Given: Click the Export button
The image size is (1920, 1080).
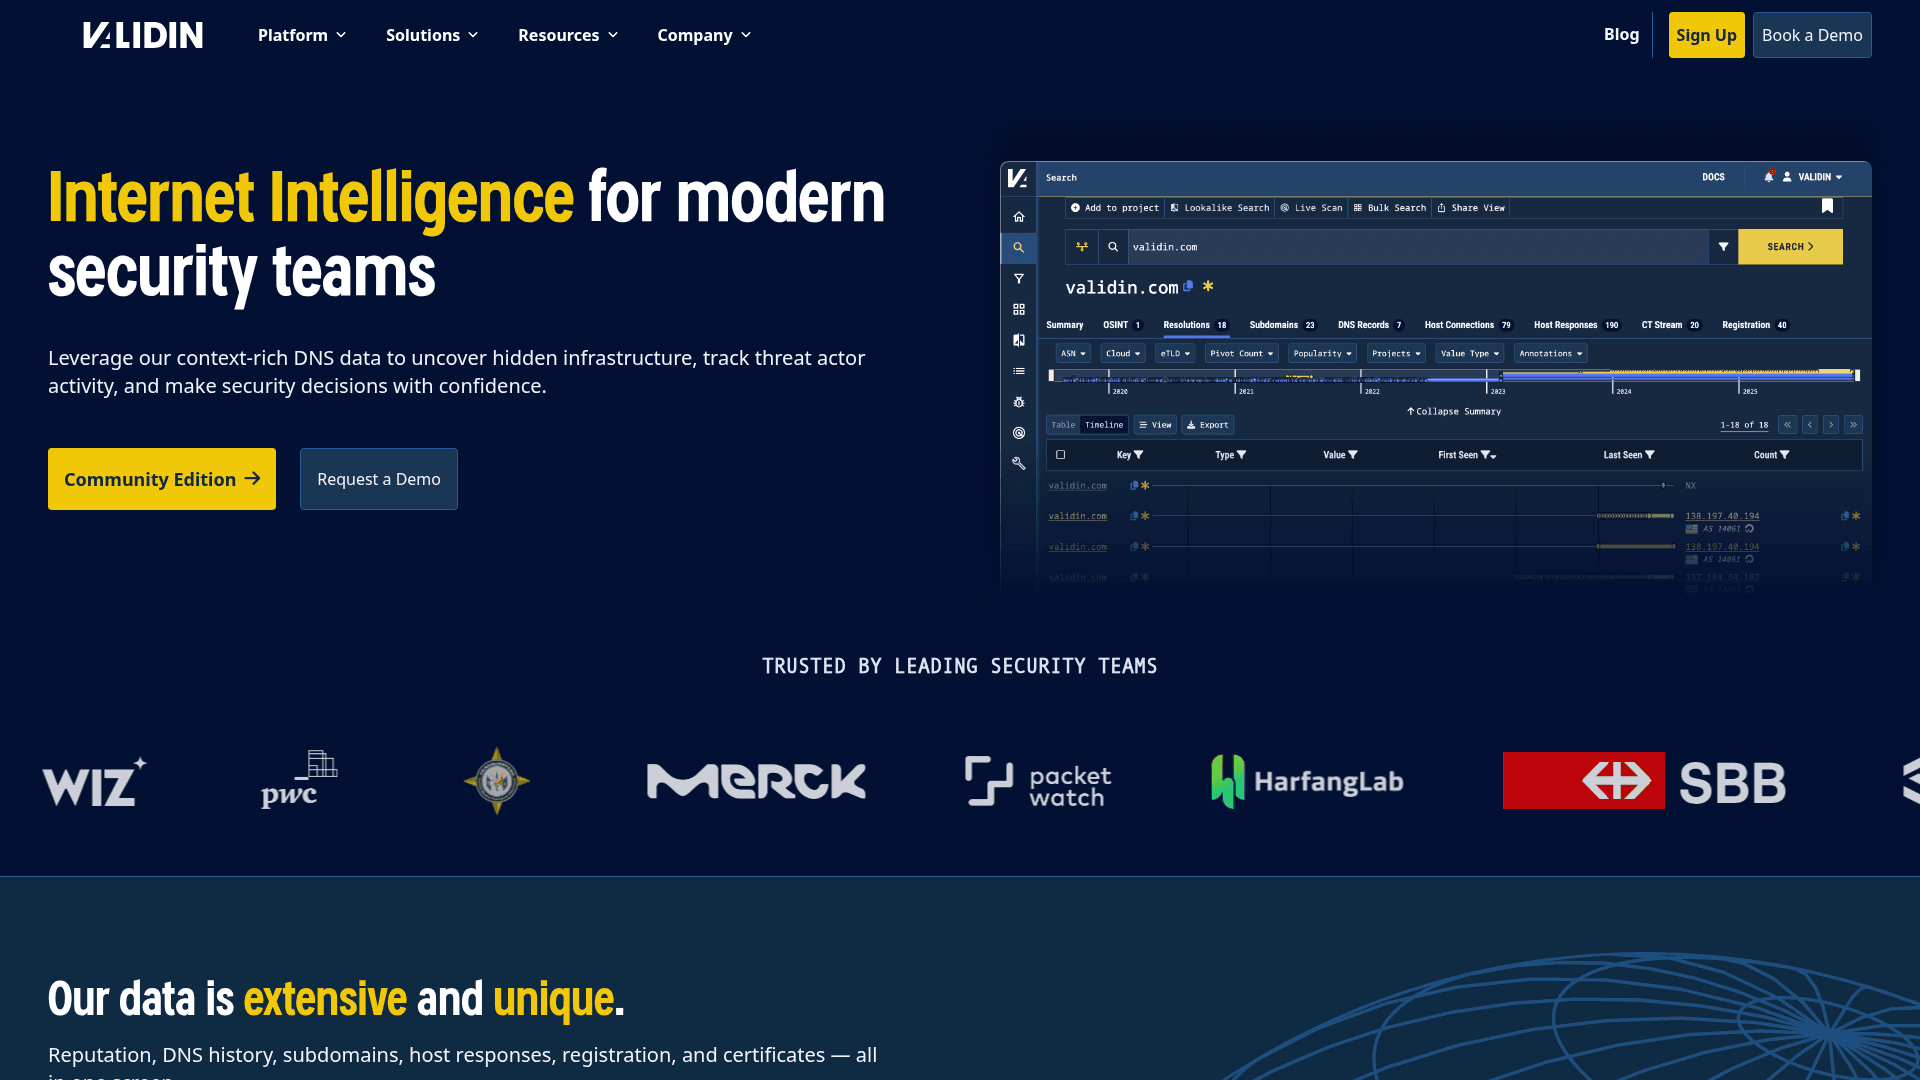Looking at the screenshot, I should (x=1208, y=425).
